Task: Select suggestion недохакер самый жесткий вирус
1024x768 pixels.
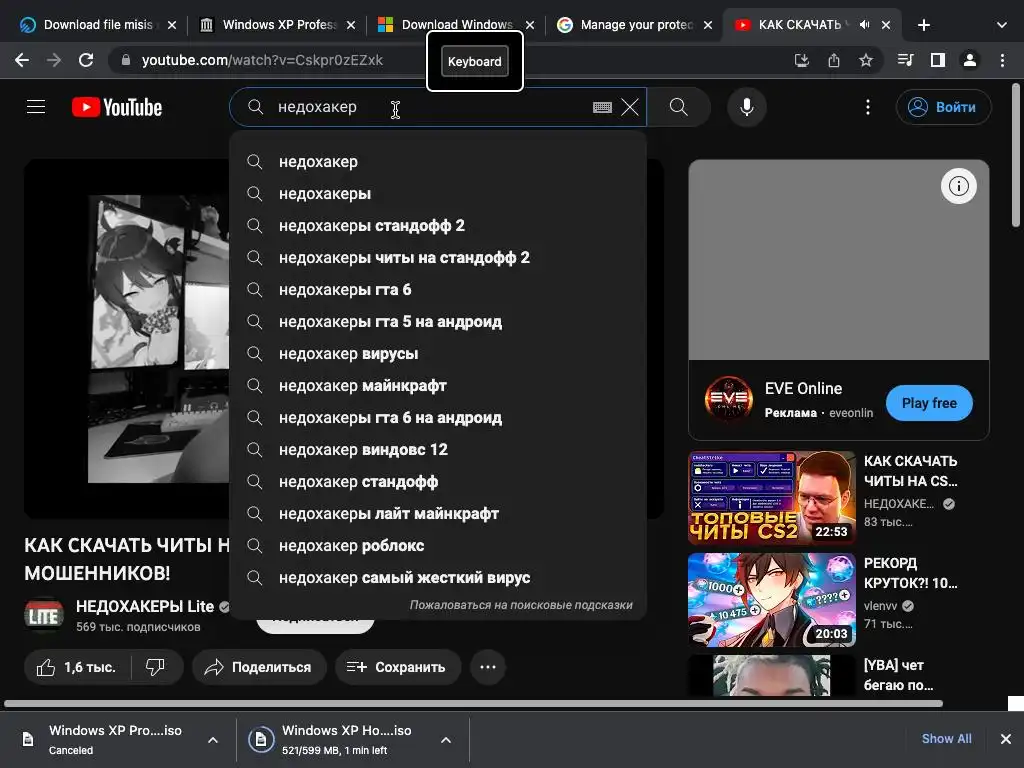Action: tap(438, 578)
